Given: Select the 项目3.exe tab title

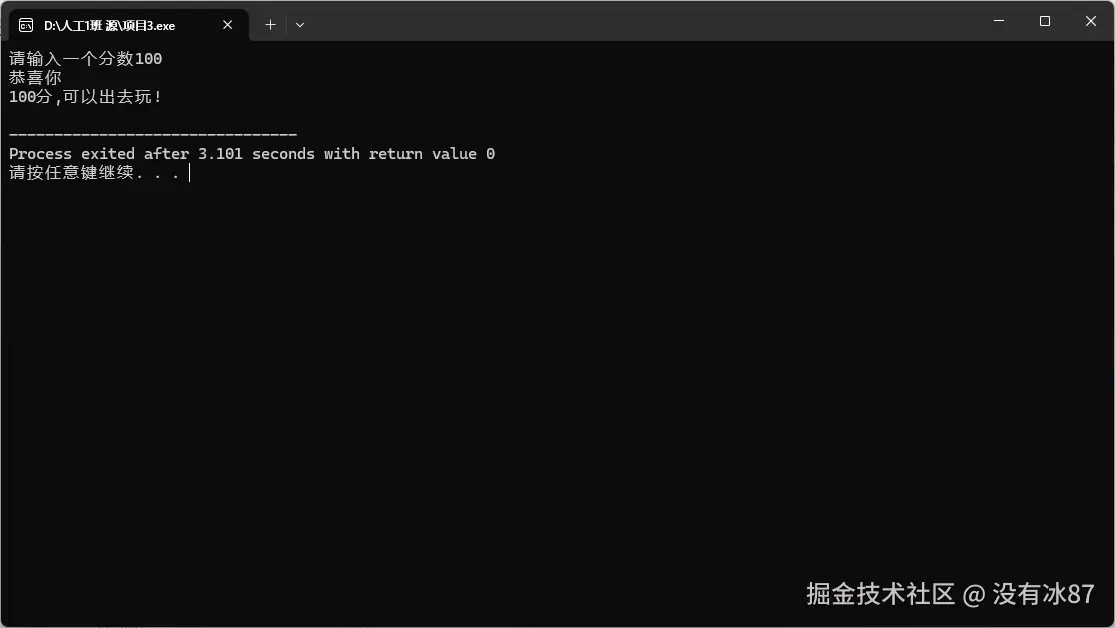Looking at the screenshot, I should [110, 26].
